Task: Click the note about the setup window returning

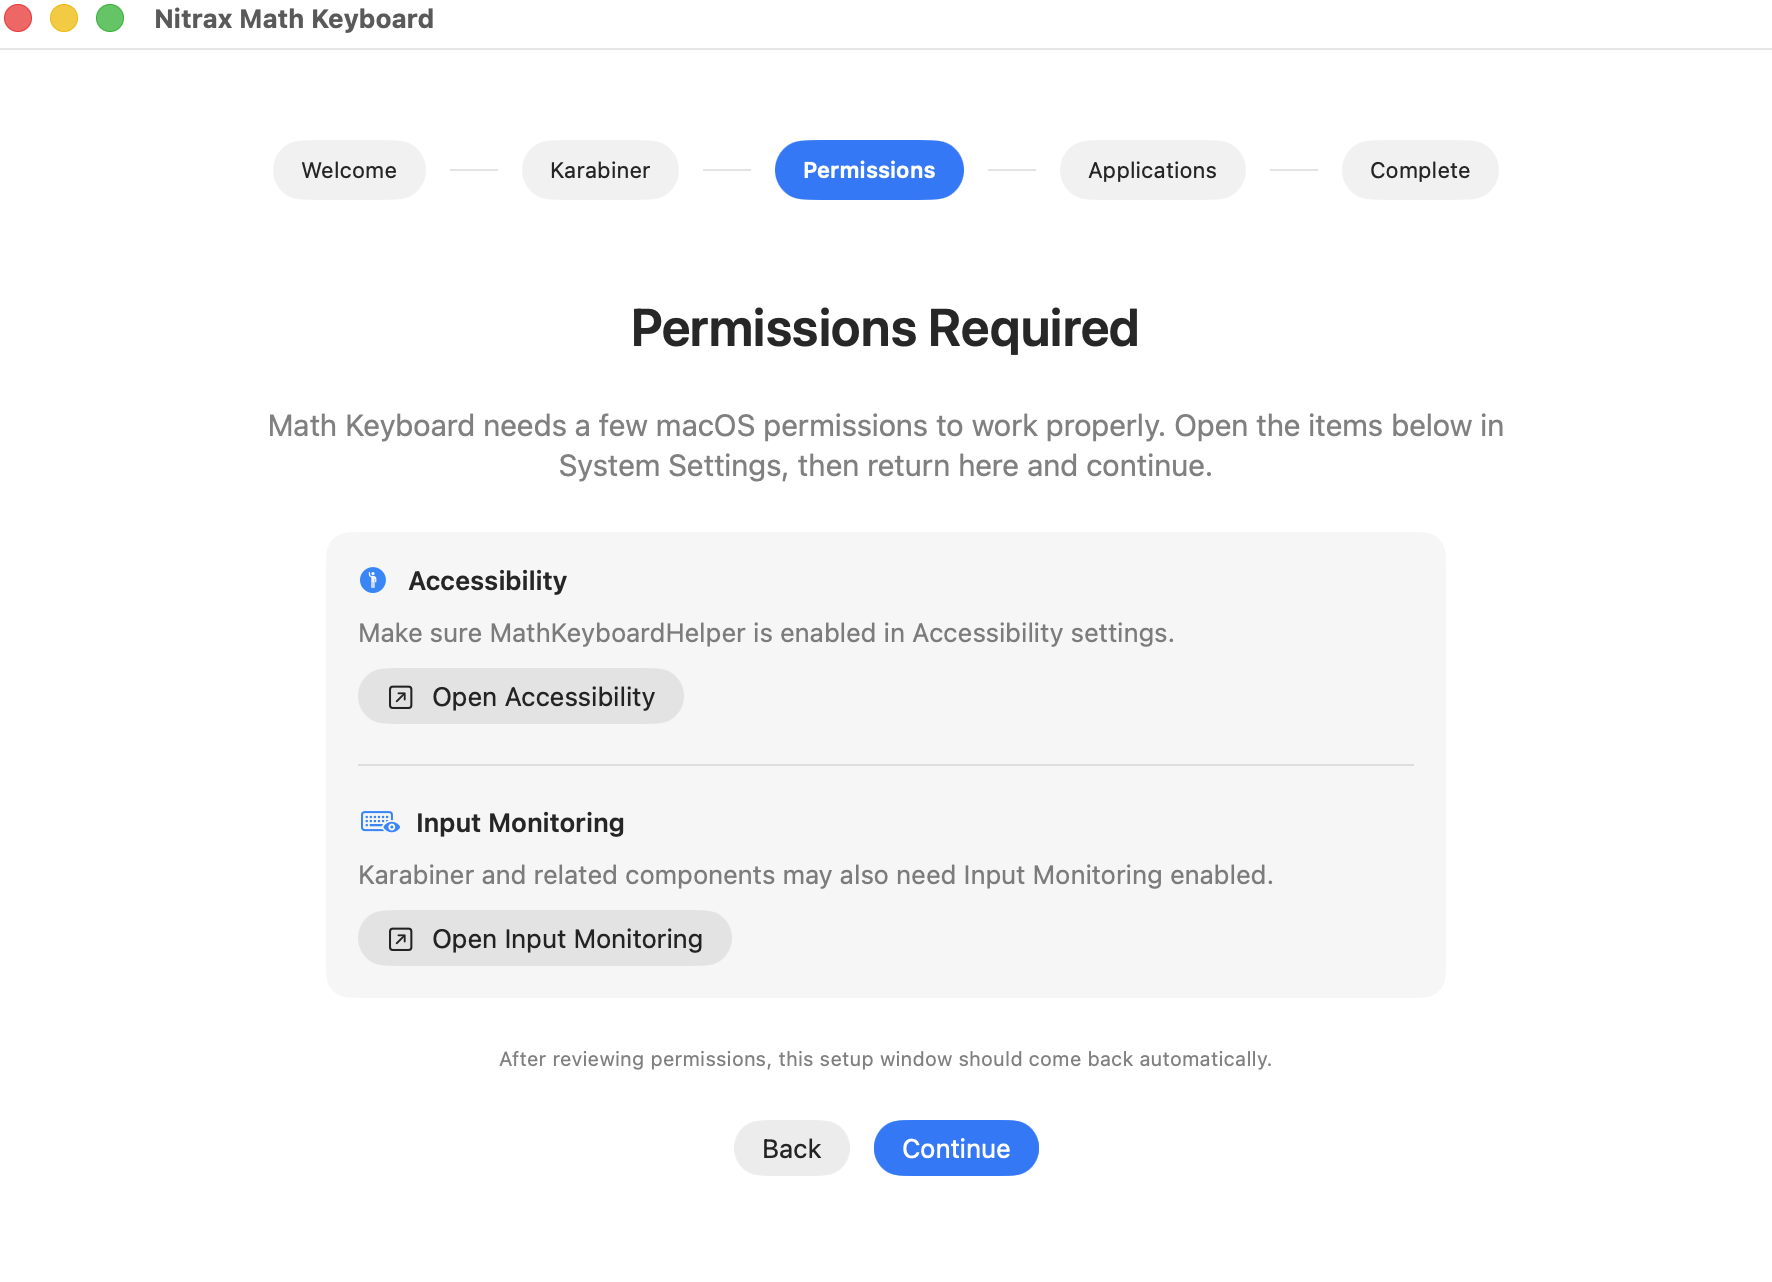Action: click(884, 1058)
